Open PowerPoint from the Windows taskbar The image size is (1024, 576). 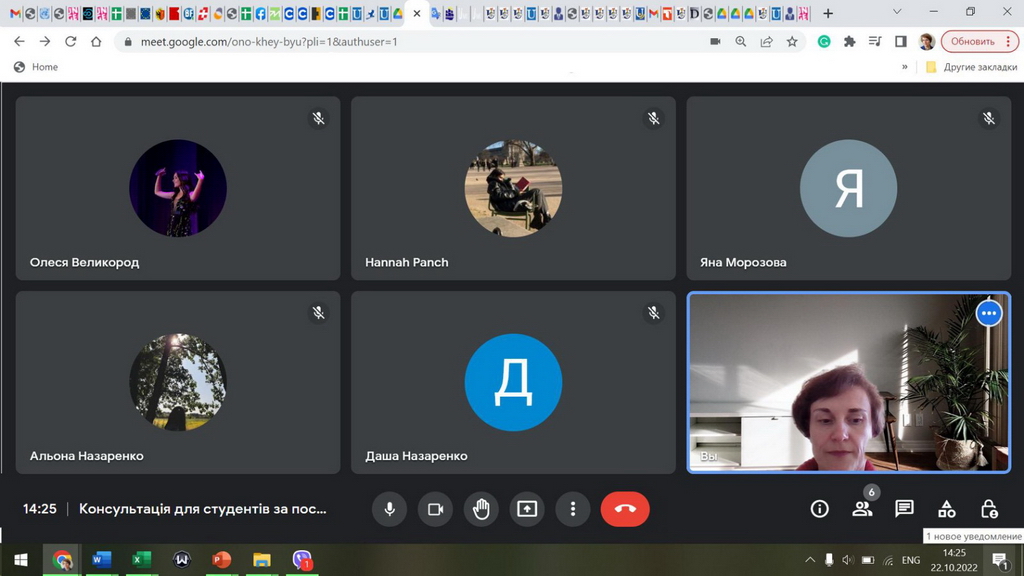(222, 560)
